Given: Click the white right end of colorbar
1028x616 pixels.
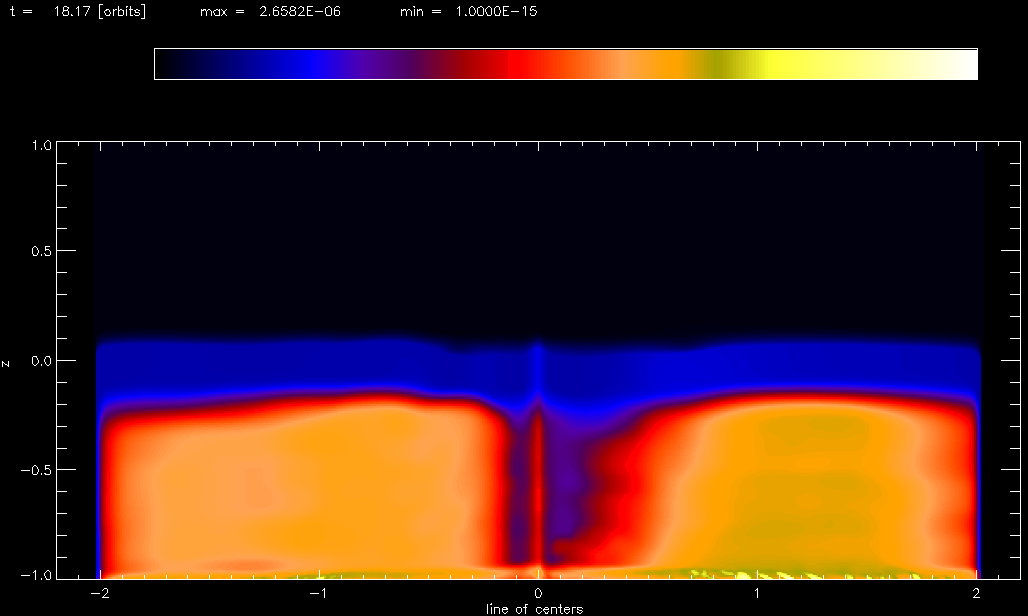Looking at the screenshot, I should (x=960, y=64).
